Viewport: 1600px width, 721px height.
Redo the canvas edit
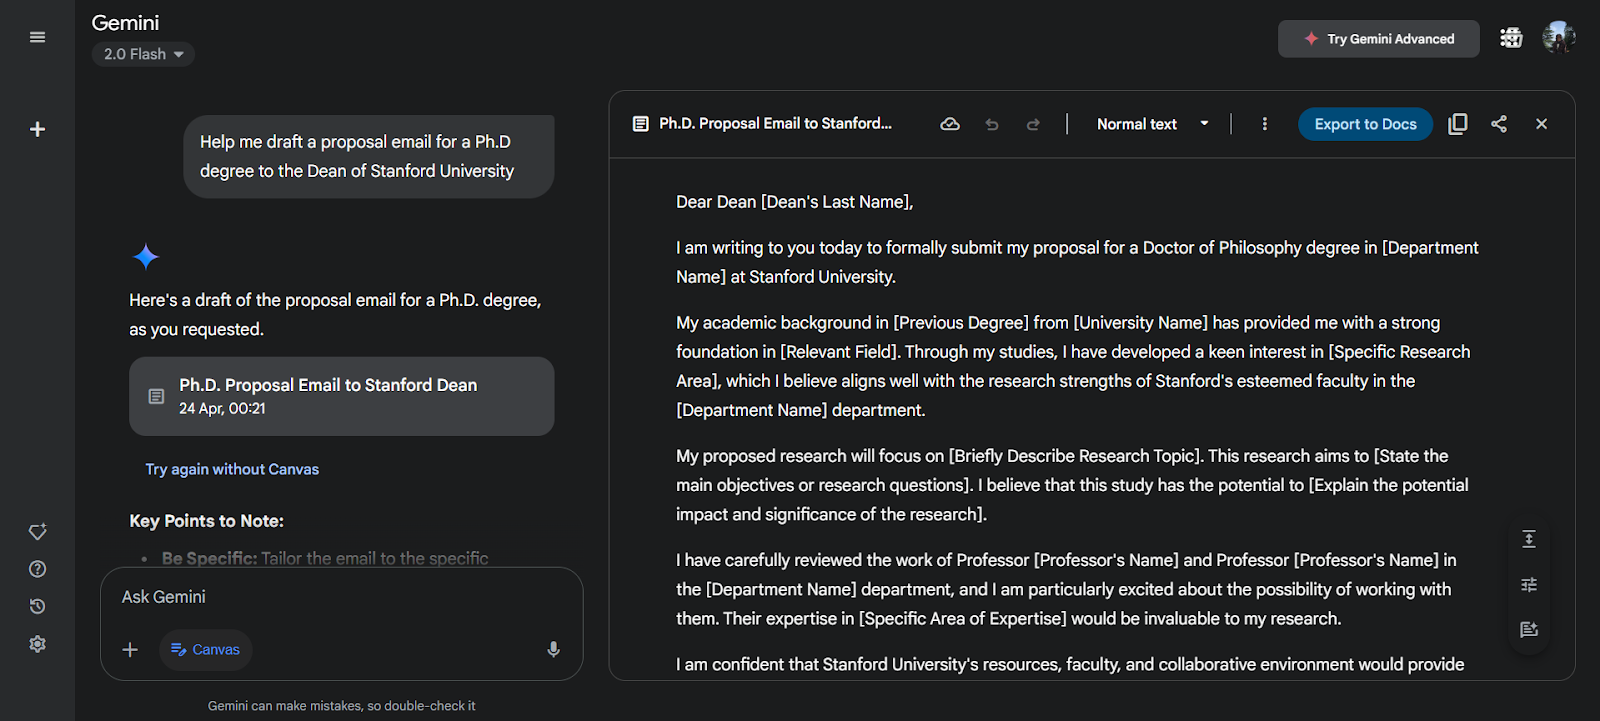coord(1033,124)
